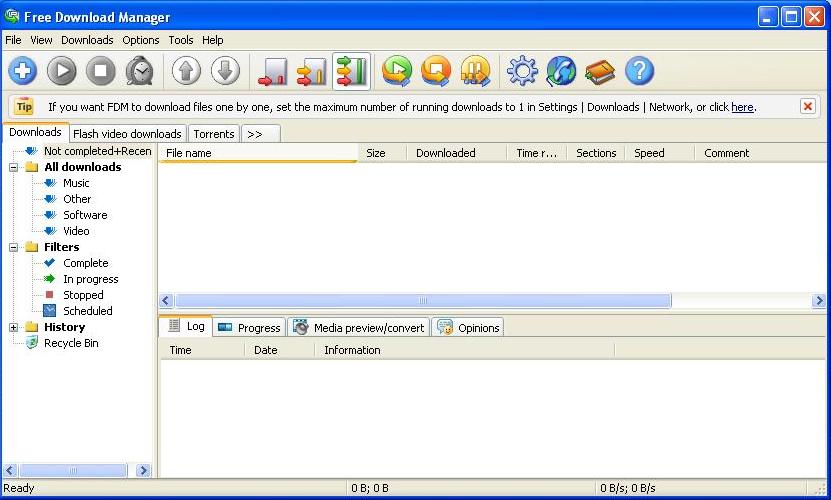Viewport: 831px width, 500px height.
Task: Switch to the Torrents tab
Action: click(214, 134)
